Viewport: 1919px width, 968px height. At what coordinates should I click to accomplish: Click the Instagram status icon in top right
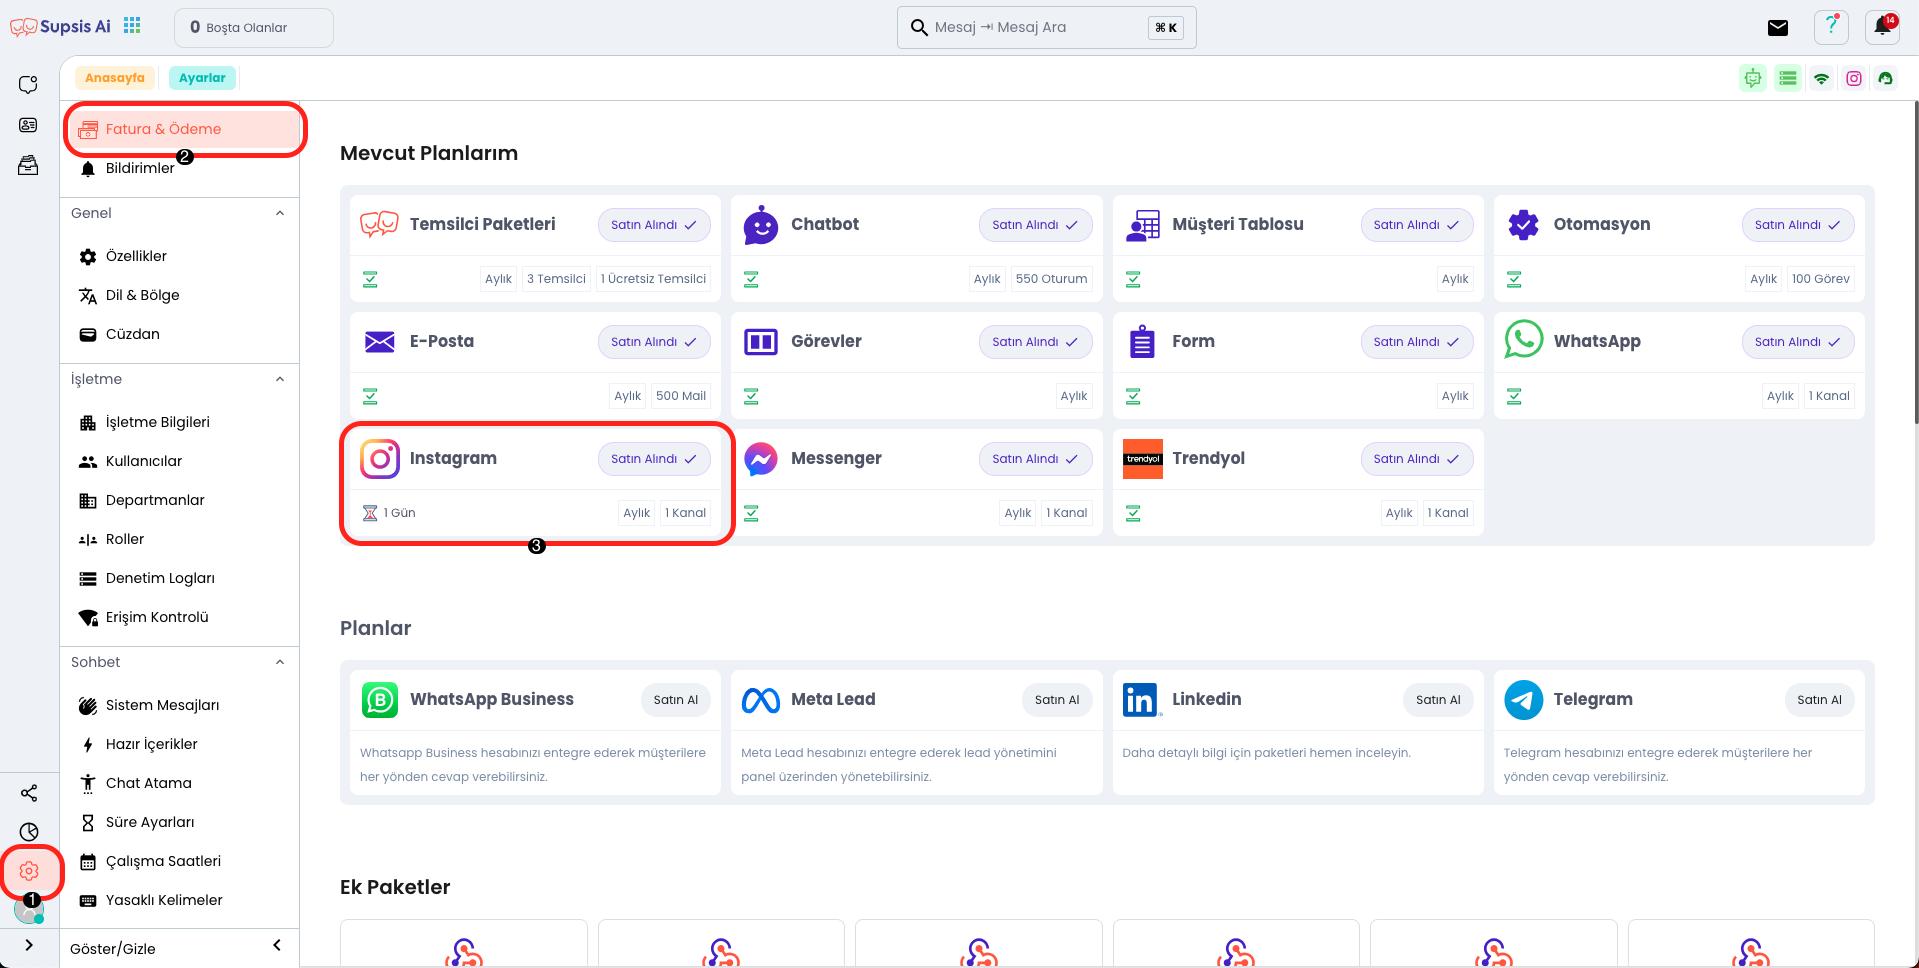point(1854,78)
